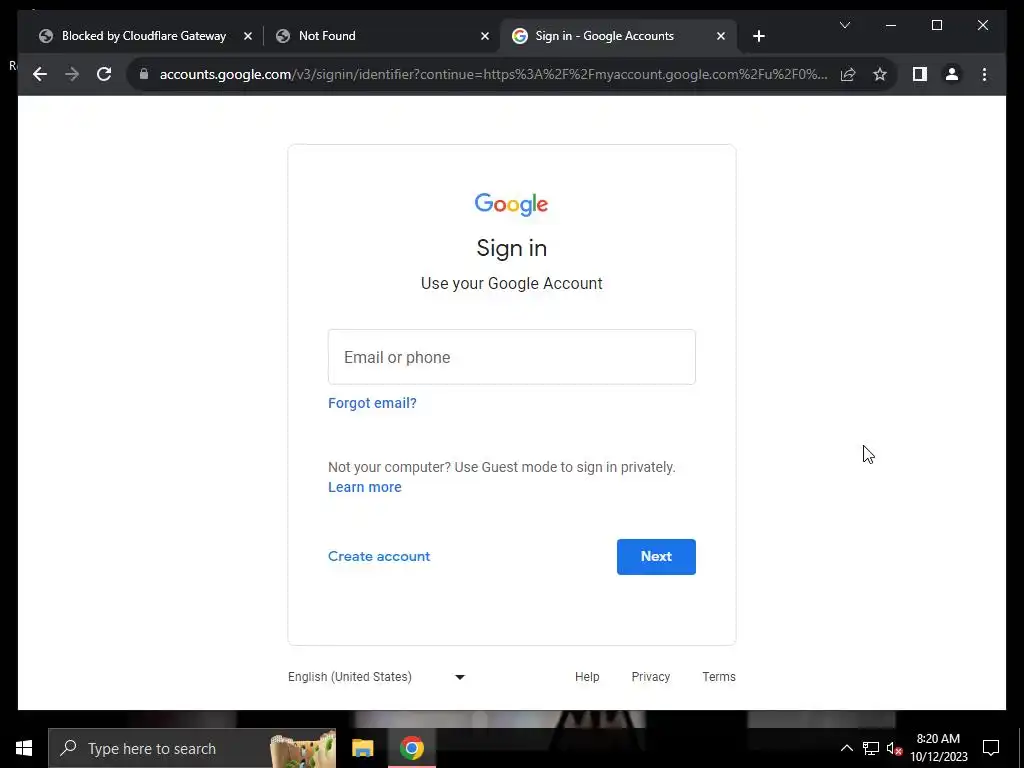Bookmark this page with the star icon
1024x768 pixels.
coord(880,74)
